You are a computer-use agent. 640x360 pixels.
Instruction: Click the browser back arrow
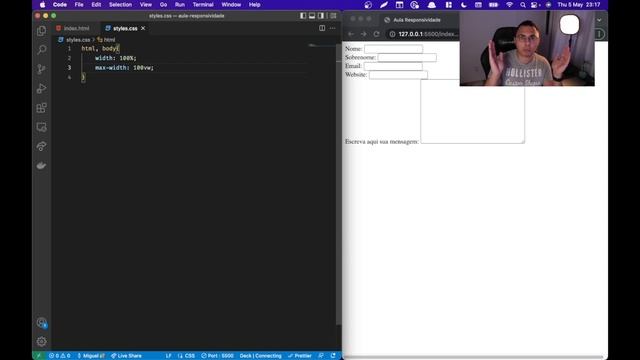pos(351,34)
